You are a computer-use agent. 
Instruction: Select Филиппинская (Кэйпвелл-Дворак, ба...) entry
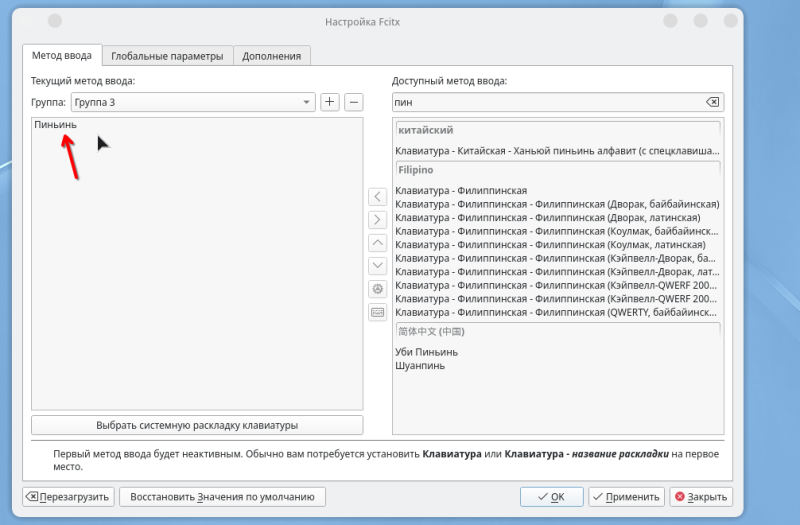pos(558,258)
